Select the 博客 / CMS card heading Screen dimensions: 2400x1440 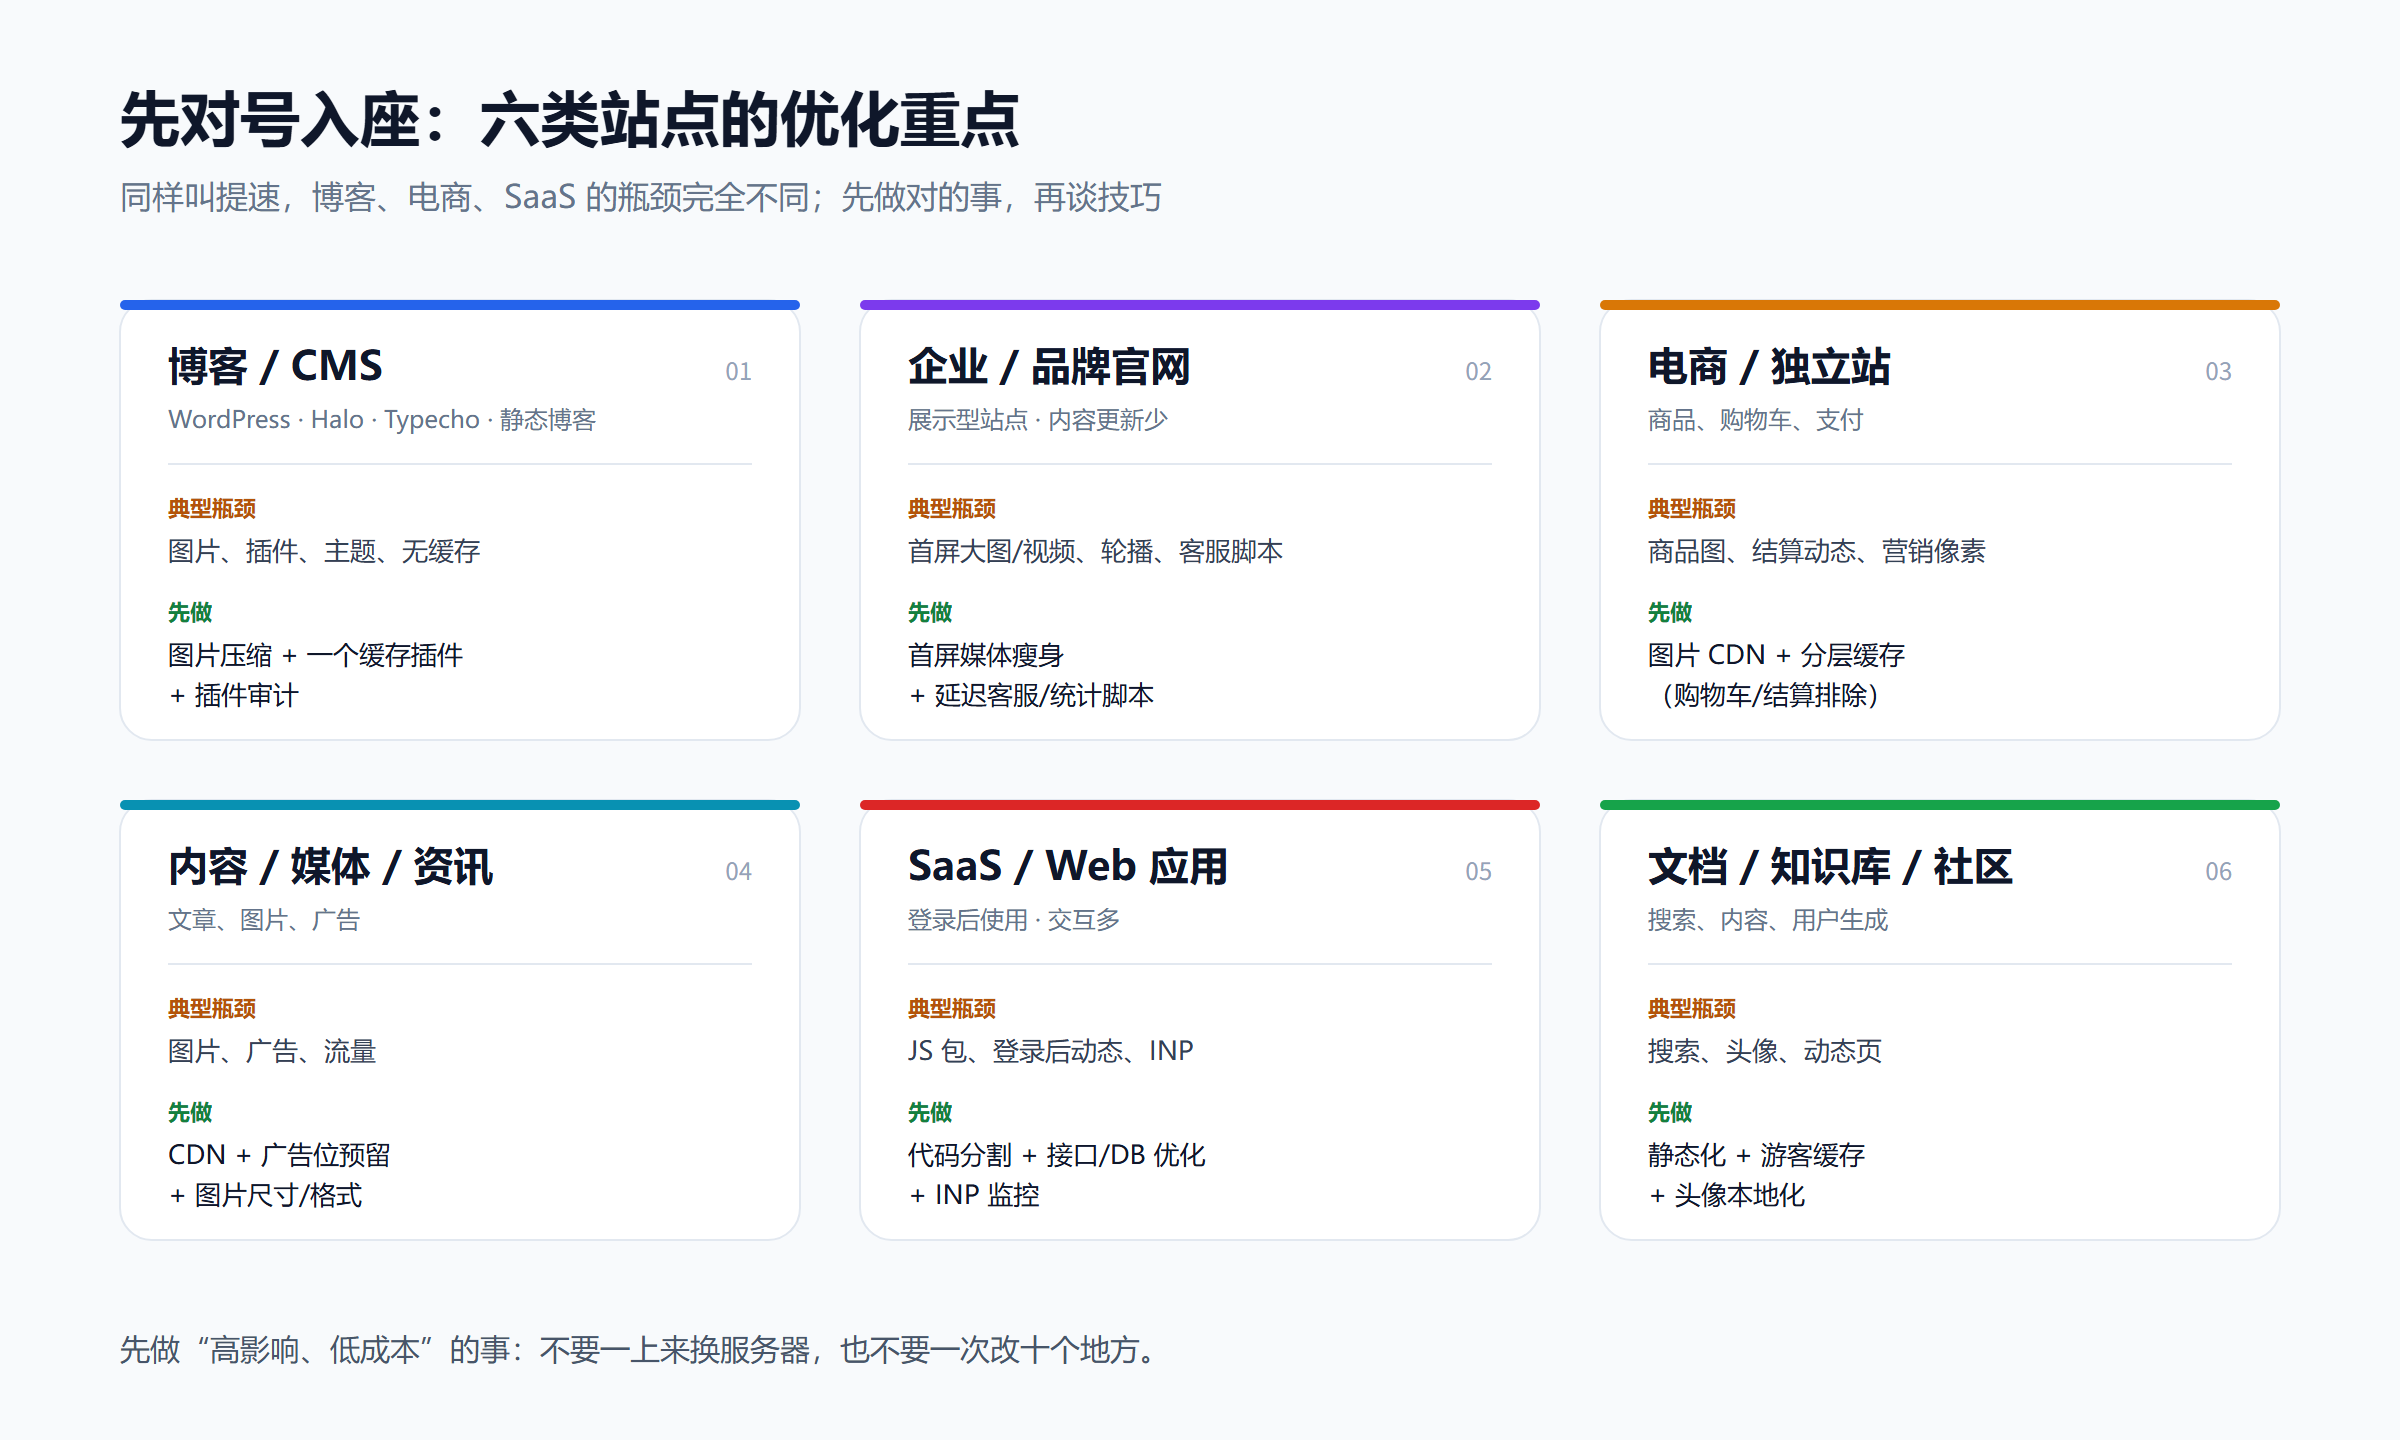click(x=275, y=366)
